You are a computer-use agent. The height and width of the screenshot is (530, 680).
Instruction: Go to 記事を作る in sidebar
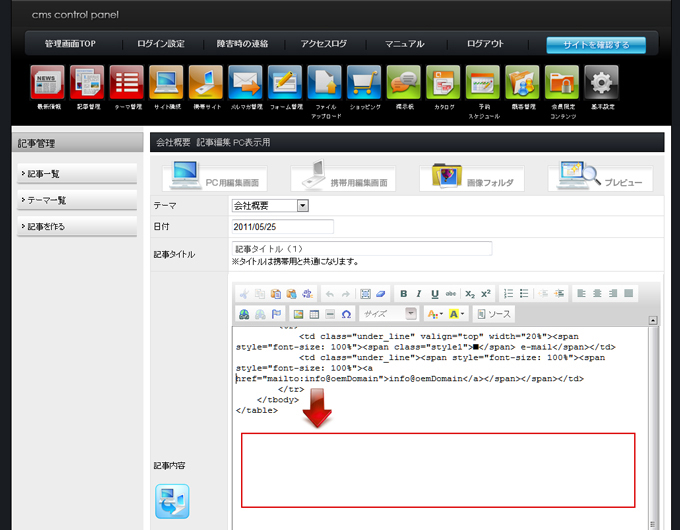[77, 227]
